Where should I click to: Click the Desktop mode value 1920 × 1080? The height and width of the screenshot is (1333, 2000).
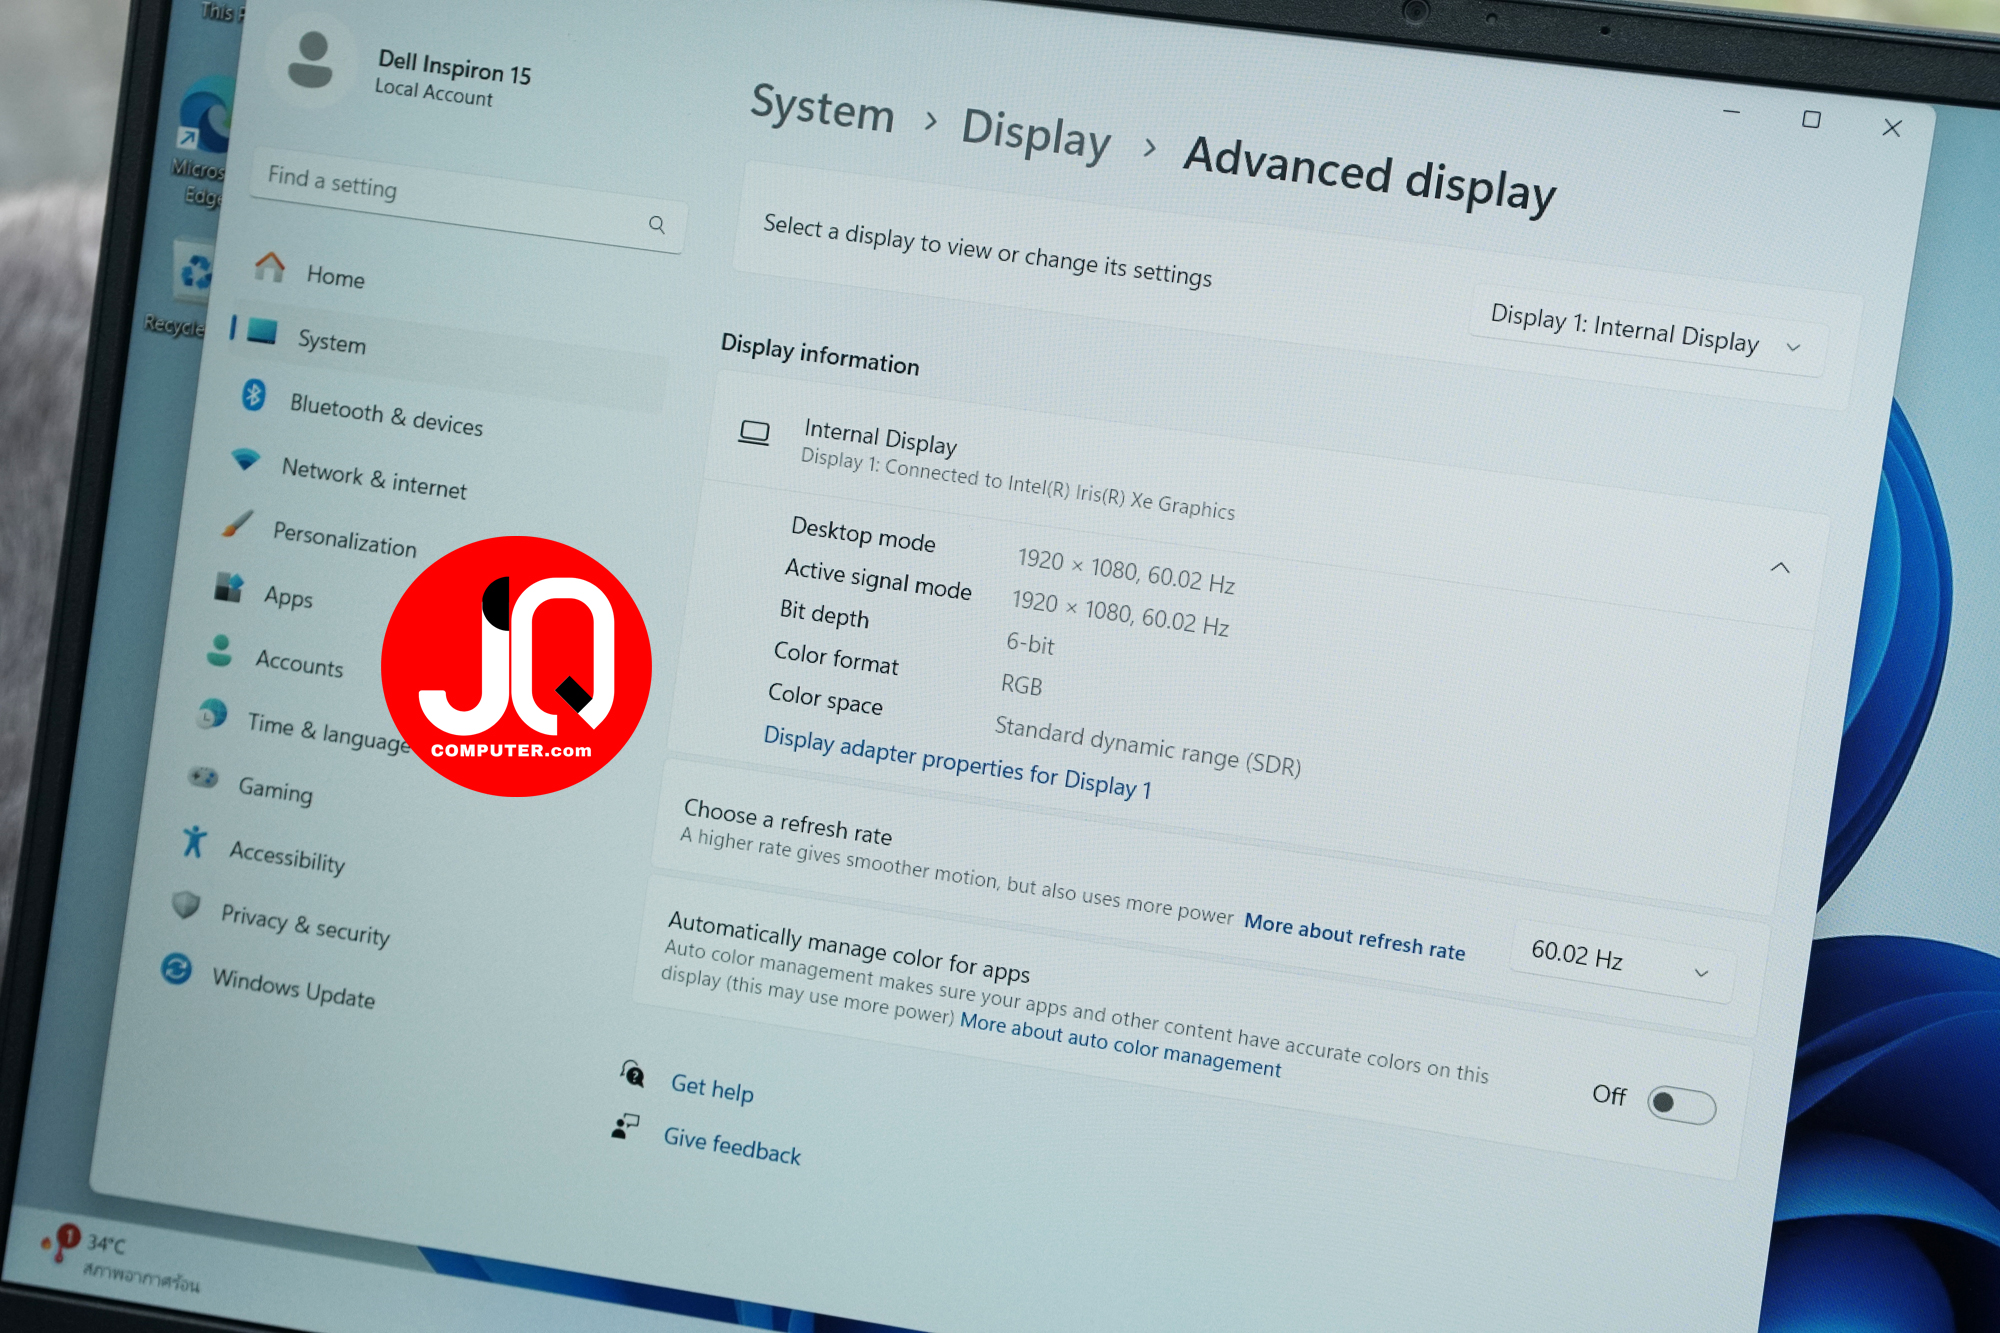1126,571
